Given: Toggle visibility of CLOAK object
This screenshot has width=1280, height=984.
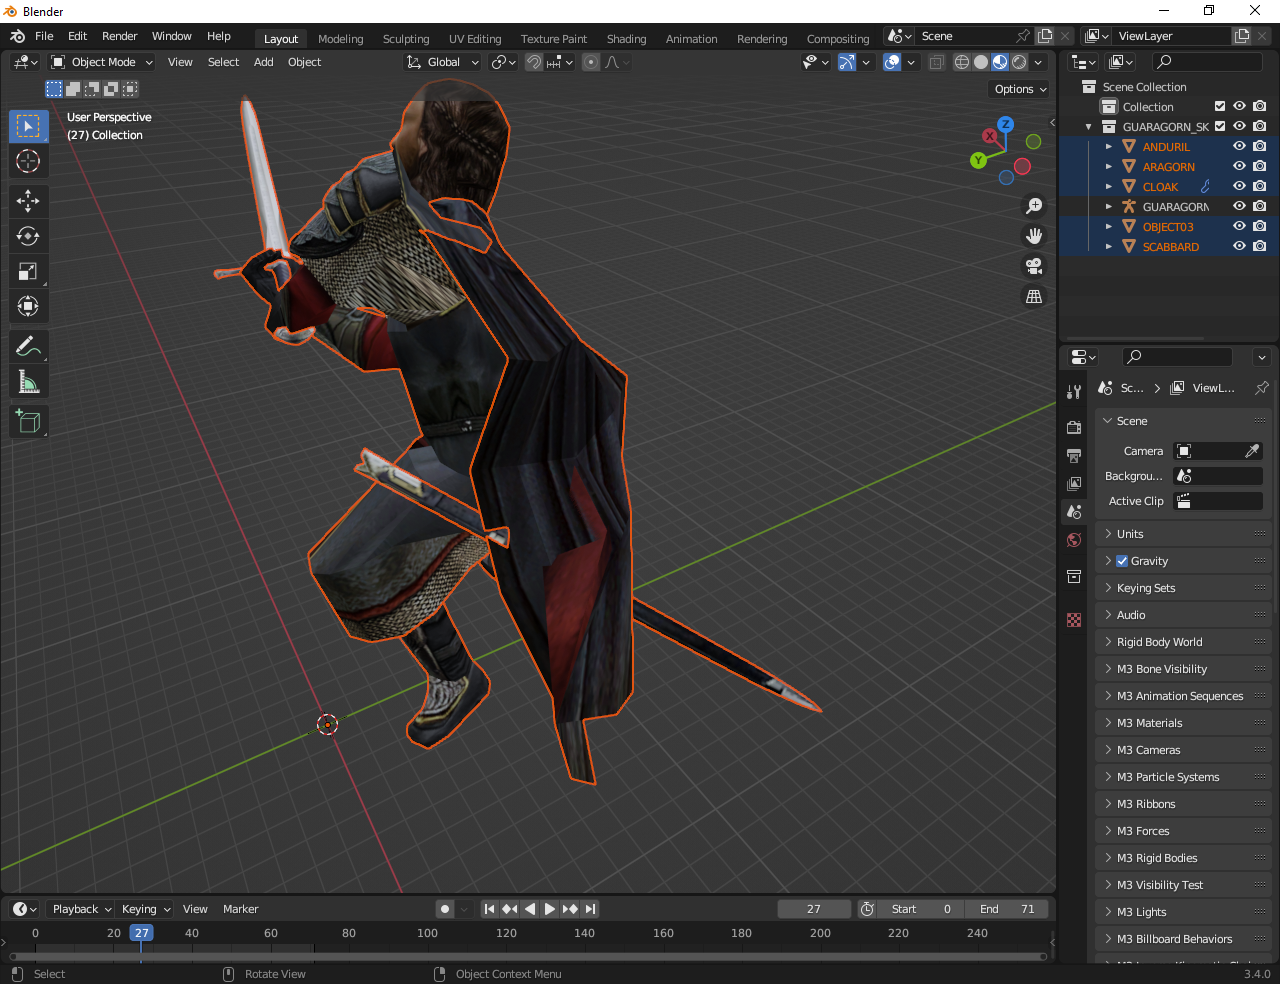Looking at the screenshot, I should (x=1239, y=186).
